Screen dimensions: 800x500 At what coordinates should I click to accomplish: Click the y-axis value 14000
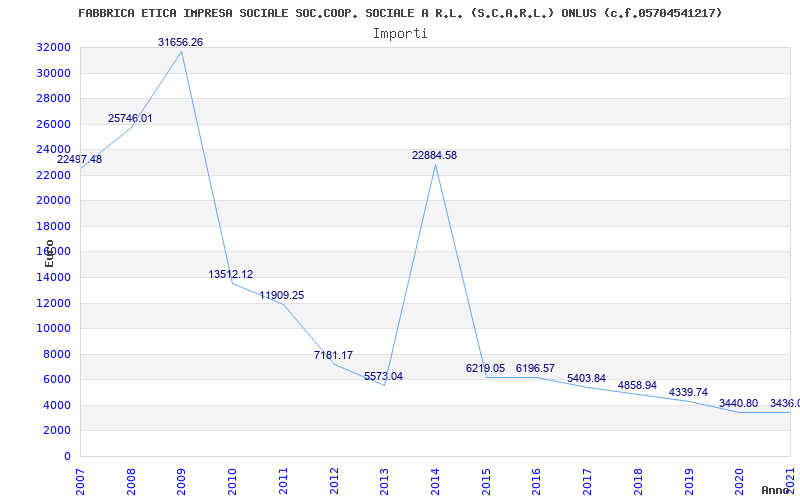(x=53, y=278)
